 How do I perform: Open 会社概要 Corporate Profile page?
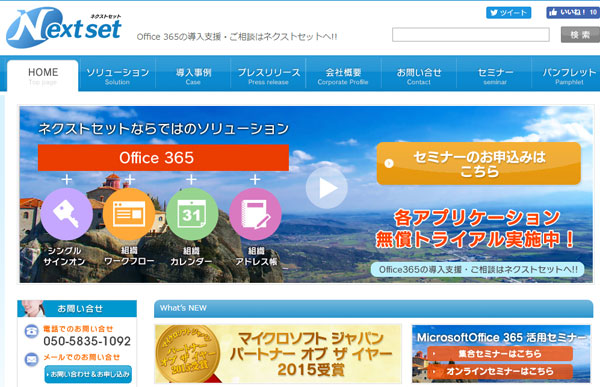(x=343, y=75)
